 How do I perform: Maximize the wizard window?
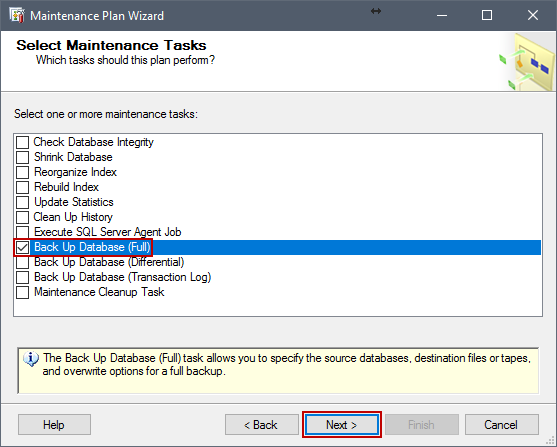[487, 15]
